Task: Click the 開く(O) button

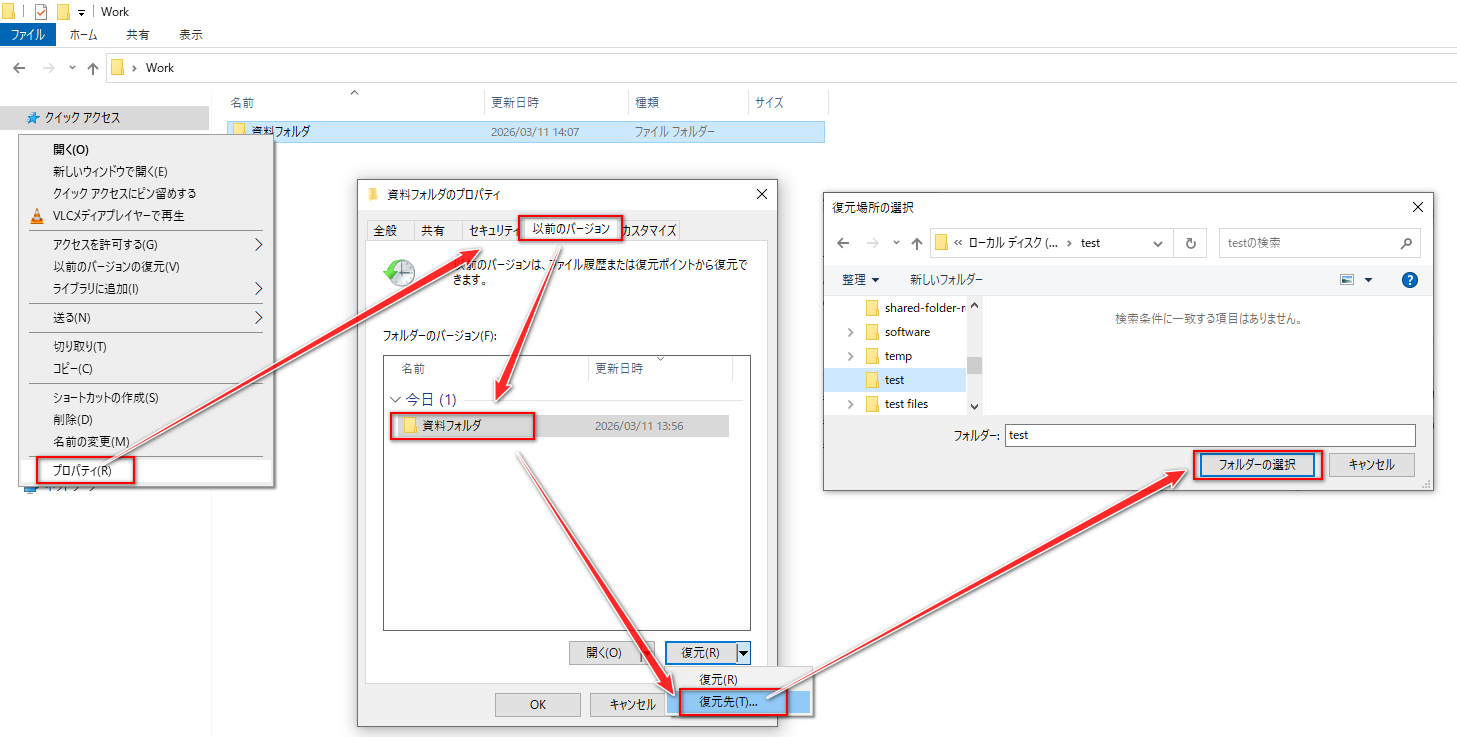Action: (603, 653)
